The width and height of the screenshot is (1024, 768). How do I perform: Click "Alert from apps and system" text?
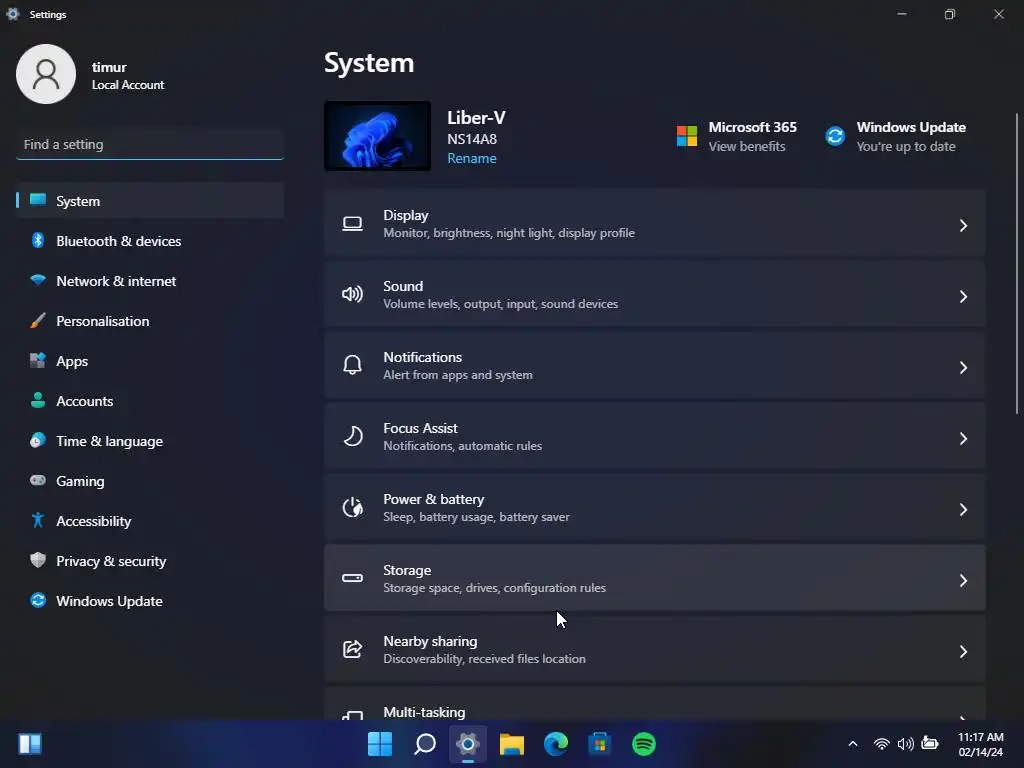click(x=458, y=375)
